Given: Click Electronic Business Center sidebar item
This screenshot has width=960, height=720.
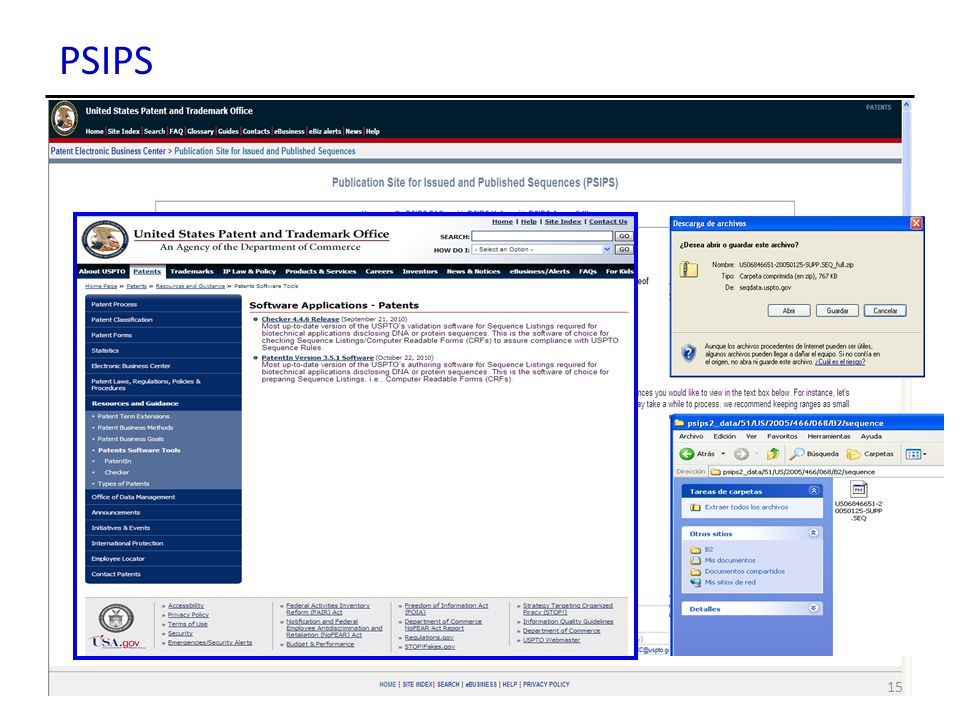Looking at the screenshot, I should [x=163, y=366].
